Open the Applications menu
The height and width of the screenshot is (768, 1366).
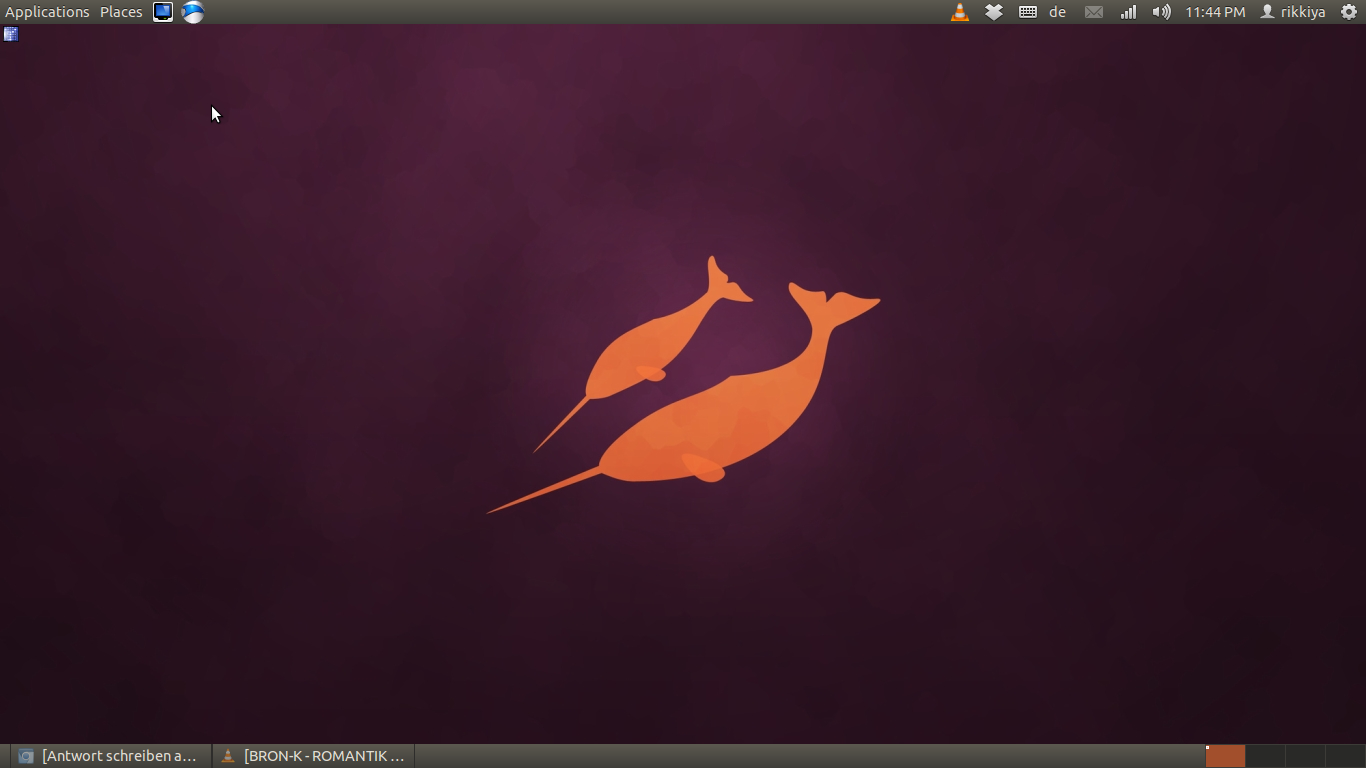pos(47,12)
